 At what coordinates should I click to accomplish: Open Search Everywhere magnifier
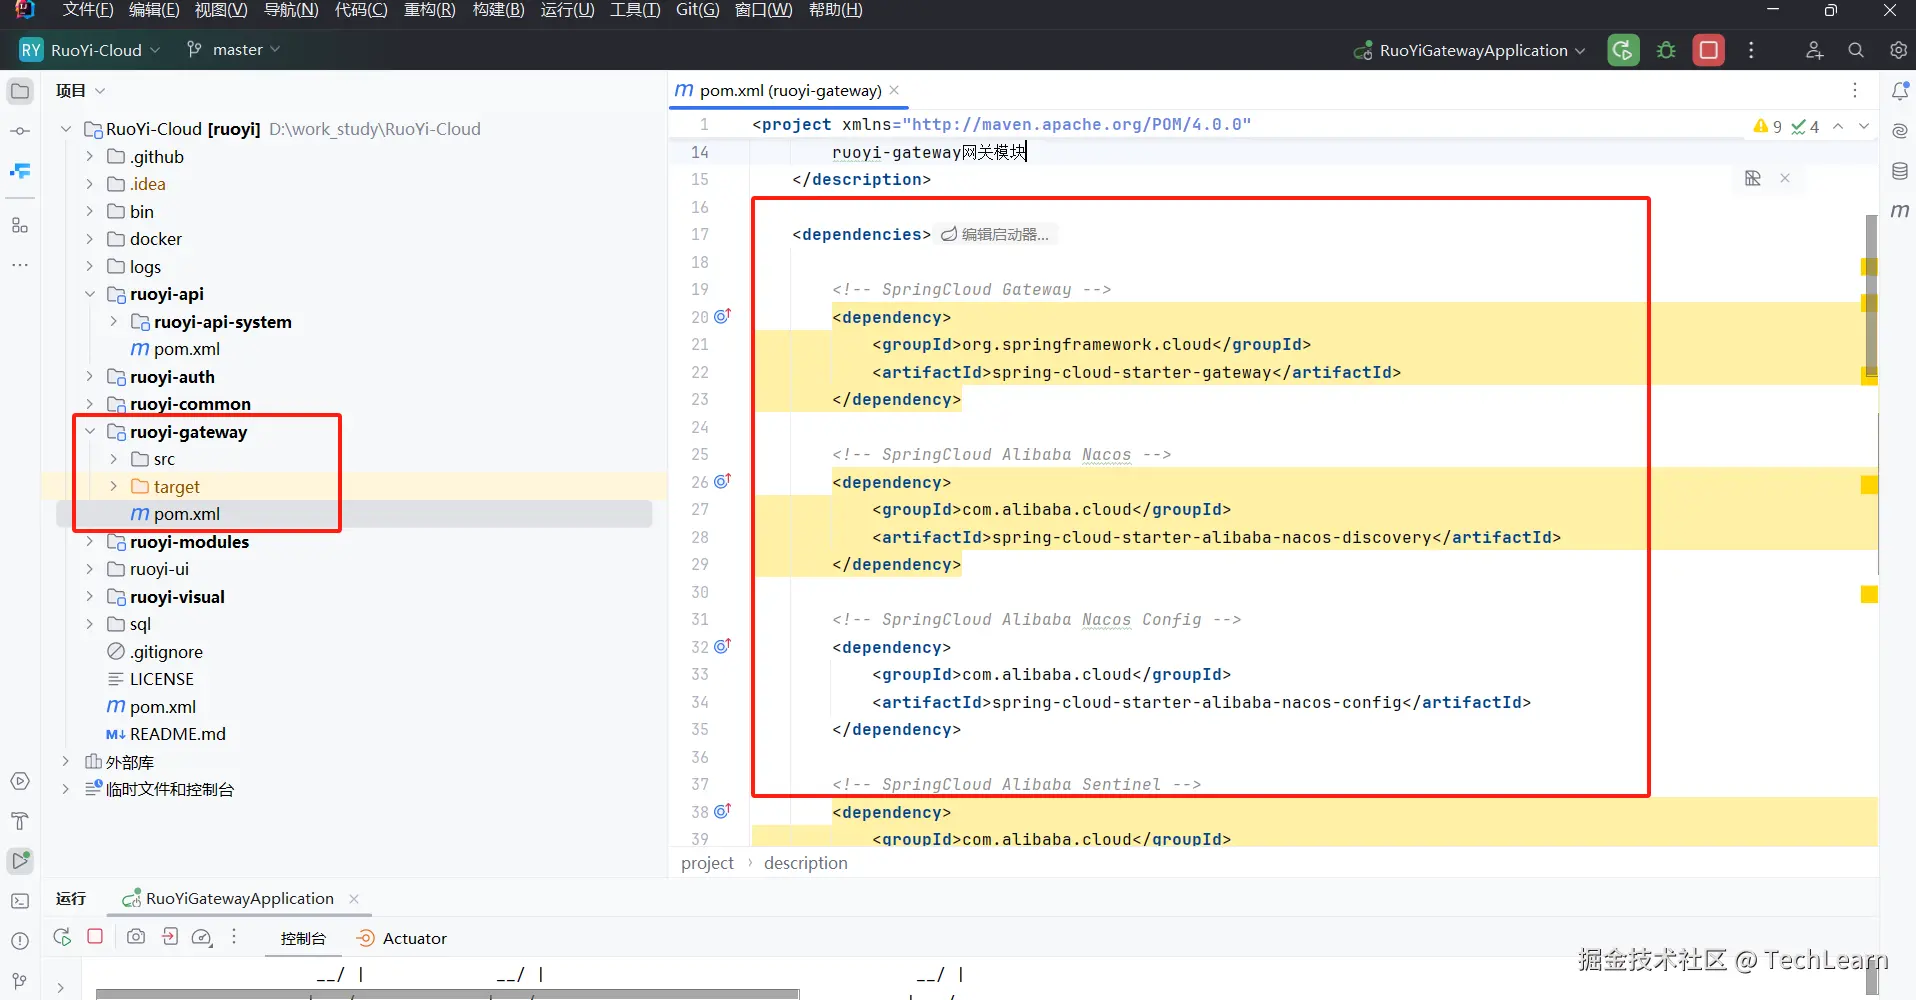(1856, 50)
